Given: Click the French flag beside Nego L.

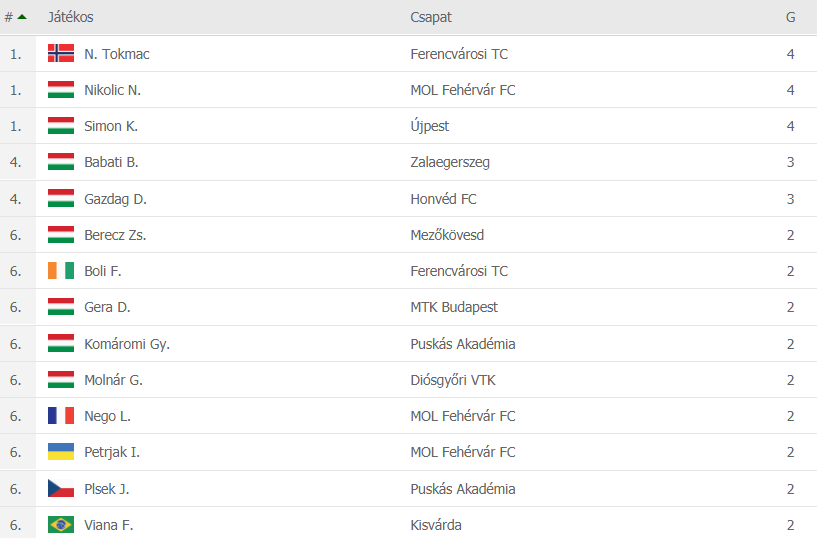Looking at the screenshot, I should pyautogui.click(x=61, y=416).
